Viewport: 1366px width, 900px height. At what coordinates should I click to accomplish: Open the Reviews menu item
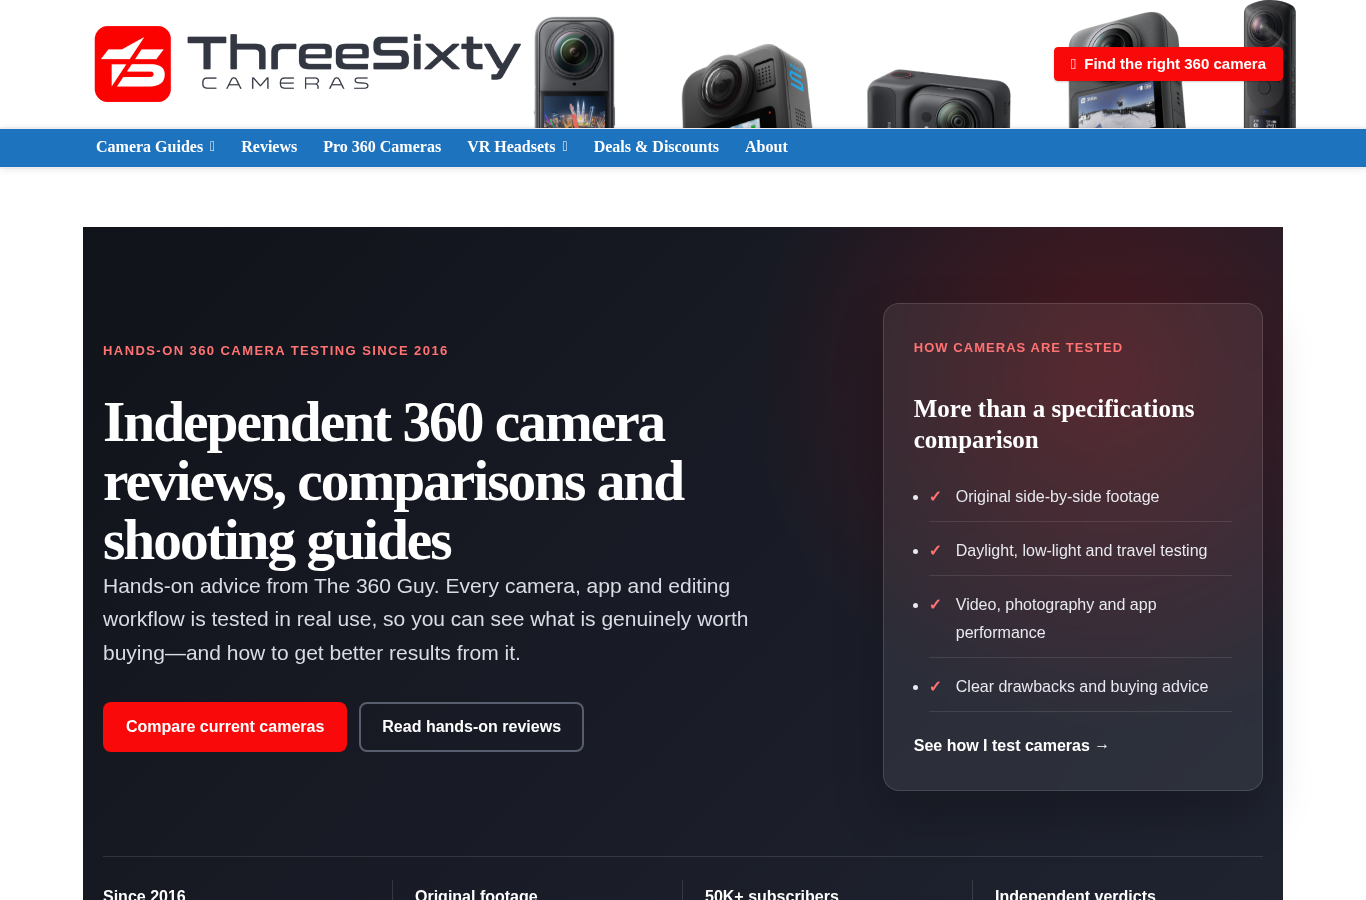(x=269, y=147)
